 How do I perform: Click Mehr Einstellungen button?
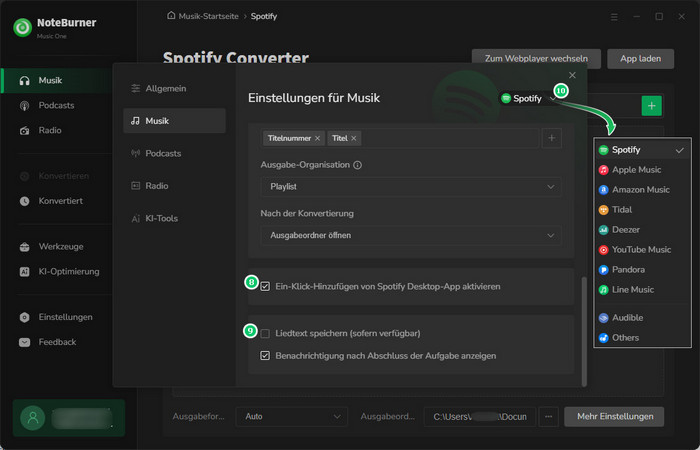(615, 417)
